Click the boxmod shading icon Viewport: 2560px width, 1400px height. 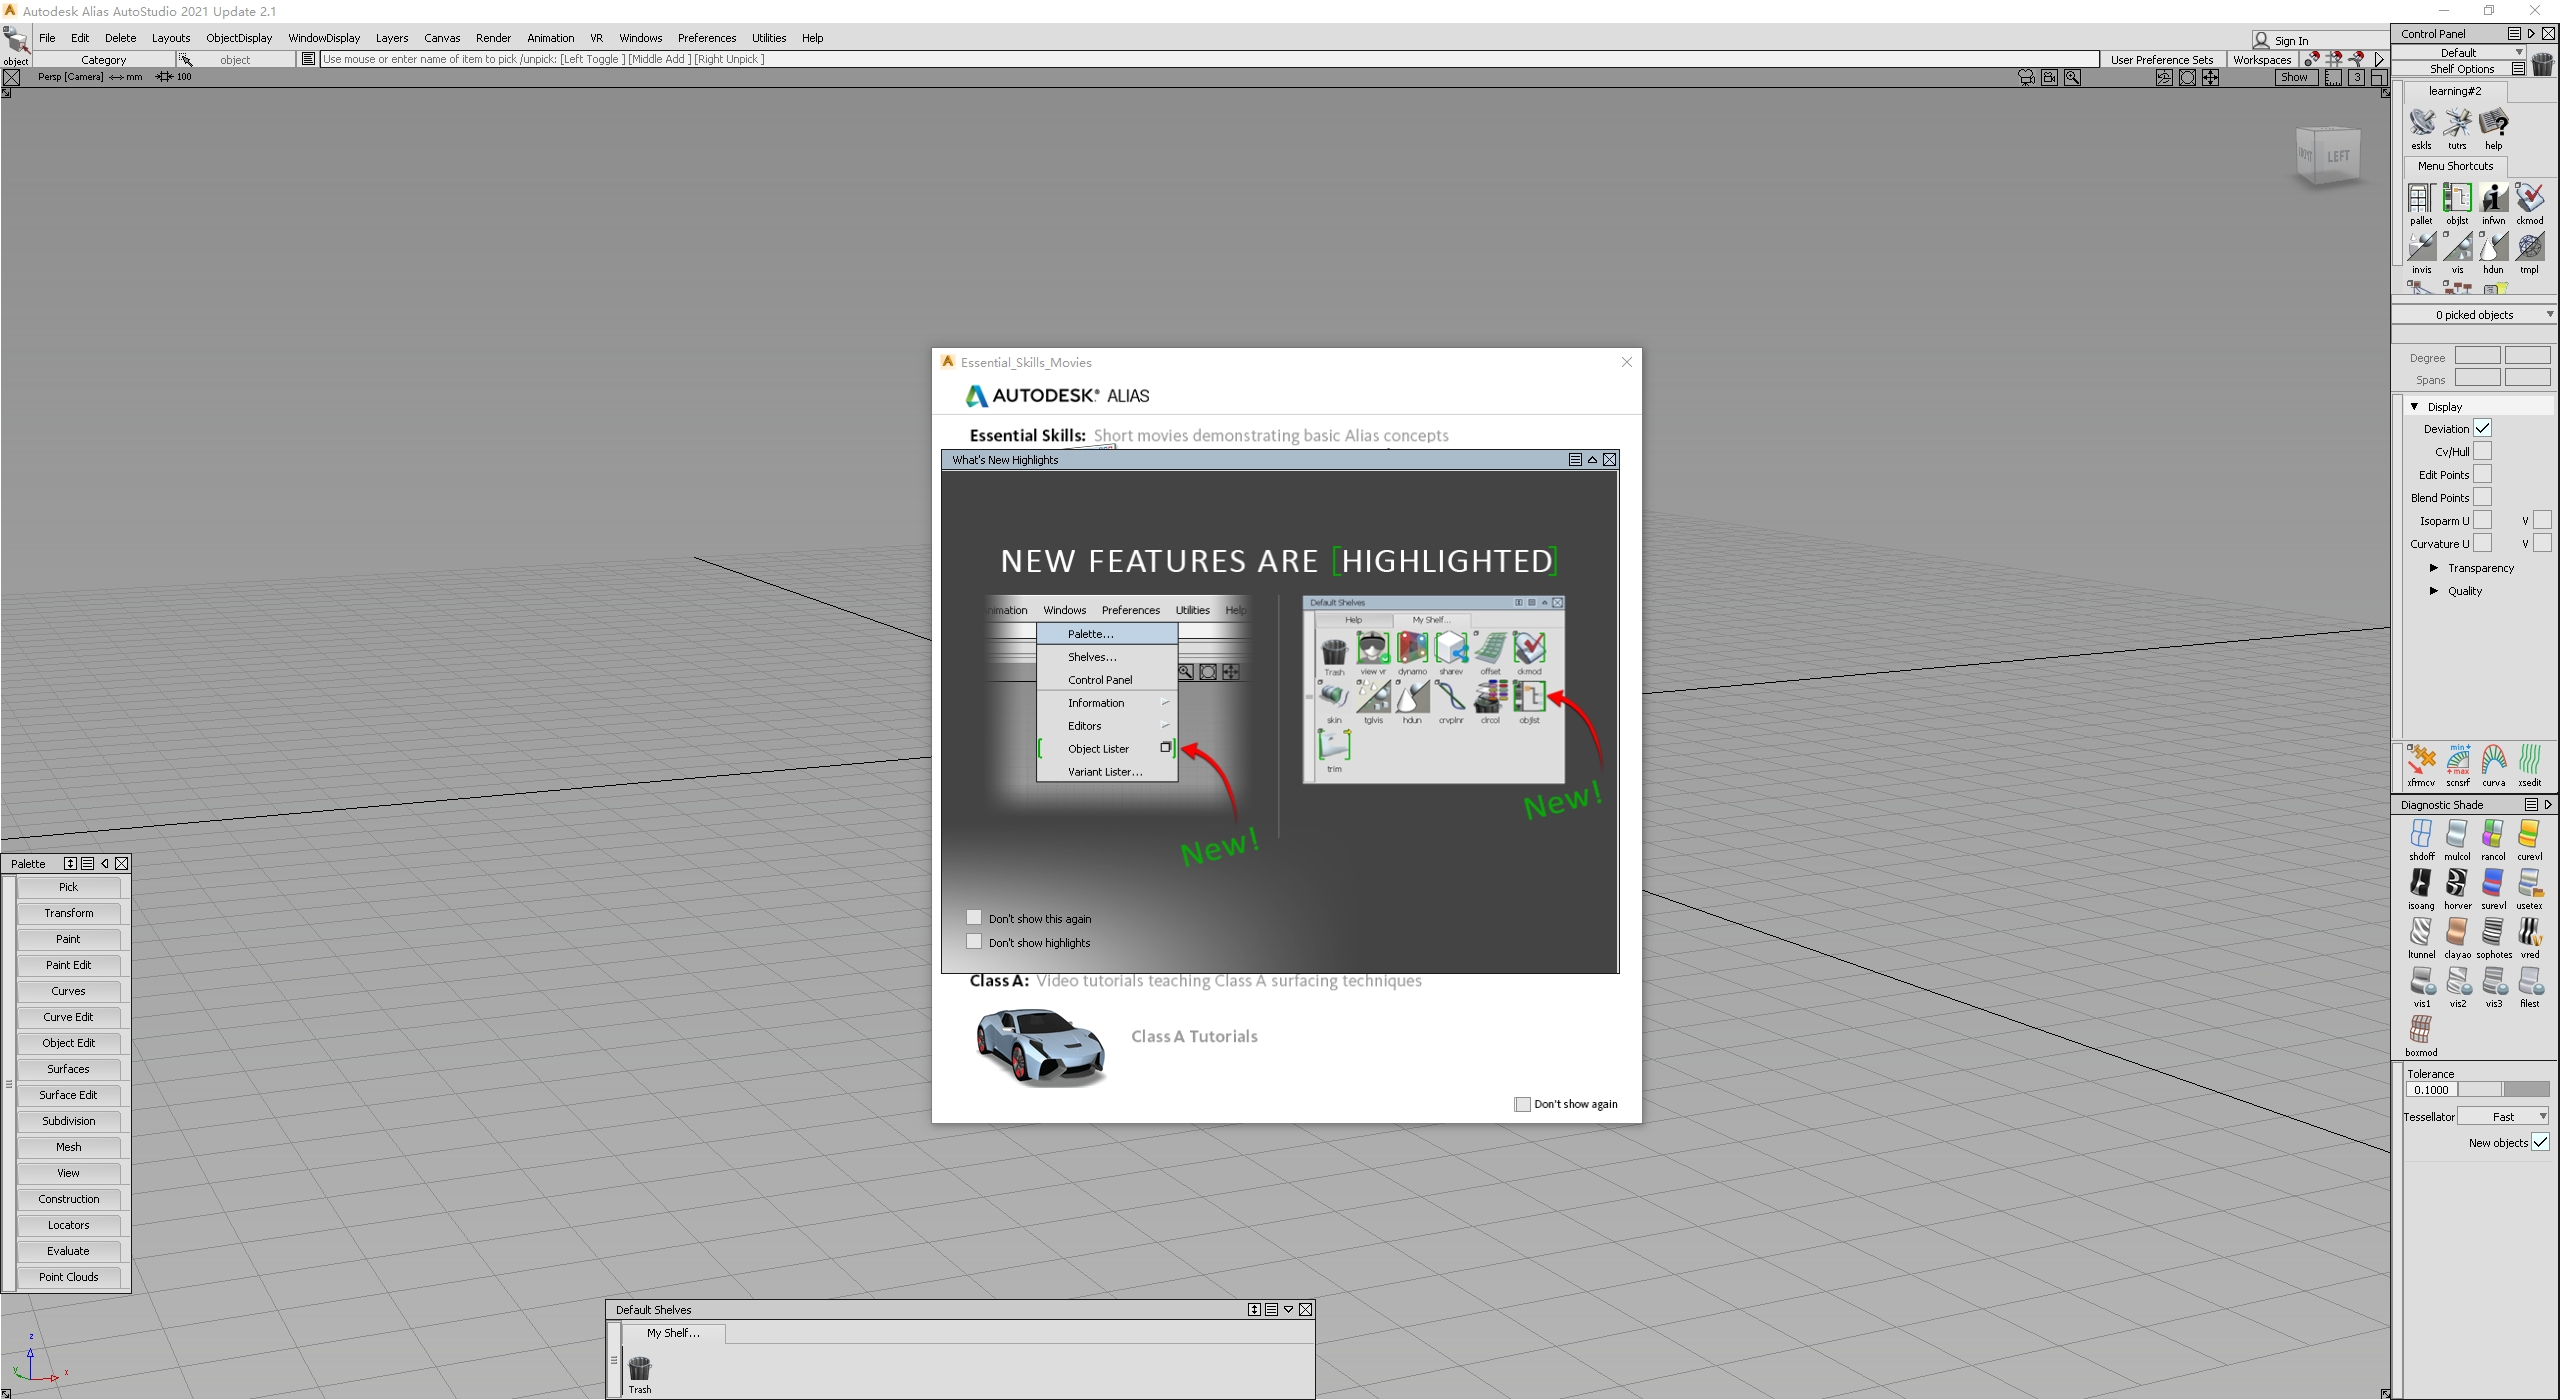click(x=2421, y=1030)
